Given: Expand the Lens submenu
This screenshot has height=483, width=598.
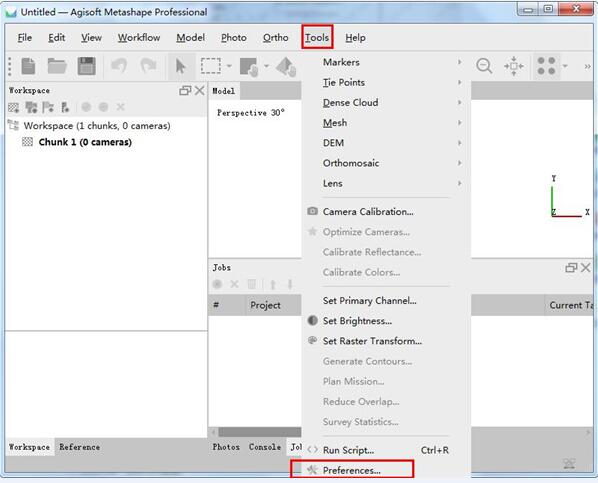Looking at the screenshot, I should [385, 184].
